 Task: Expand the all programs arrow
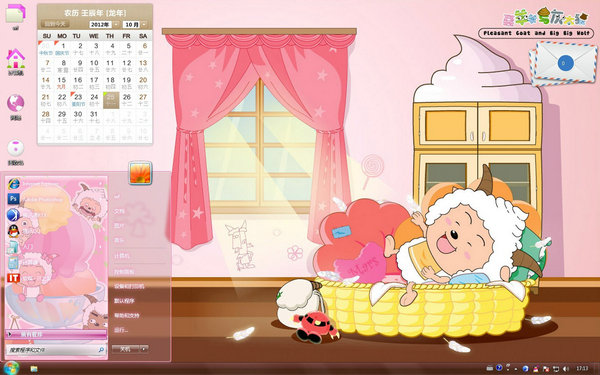pyautogui.click(x=9, y=334)
